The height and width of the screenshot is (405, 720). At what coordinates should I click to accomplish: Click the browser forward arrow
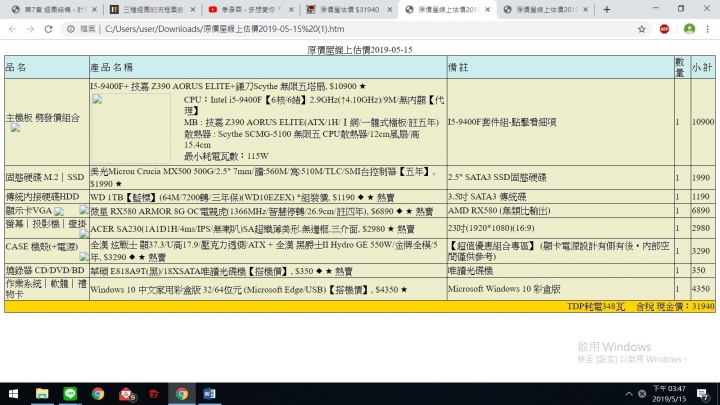pyautogui.click(x=30, y=29)
